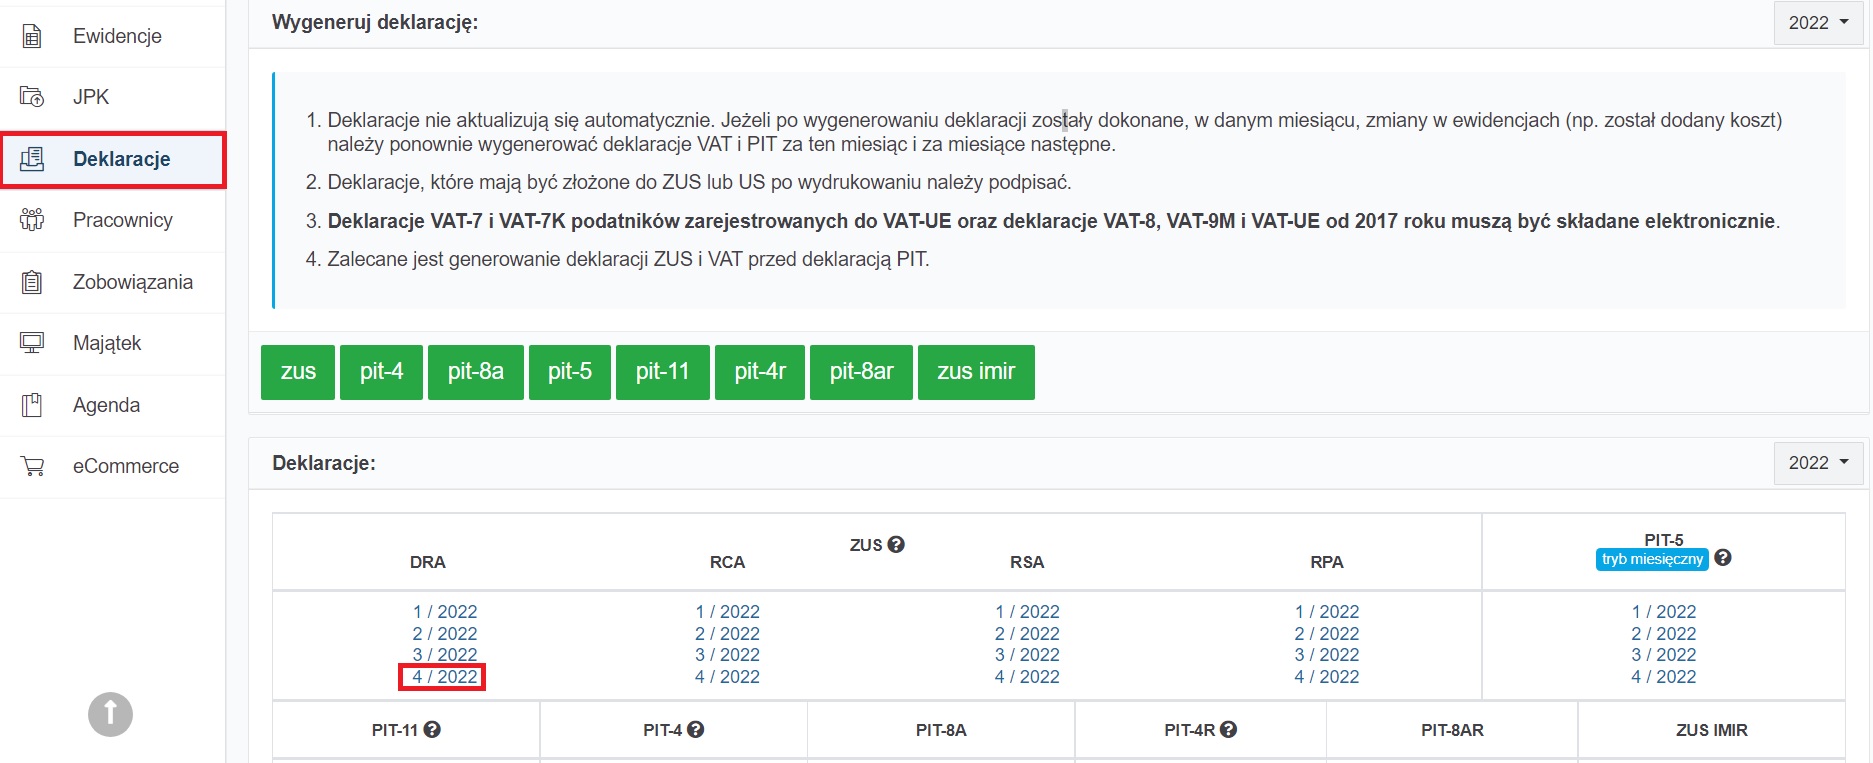The height and width of the screenshot is (763, 1873).
Task: Click the PIT-8A column header
Action: click(941, 731)
